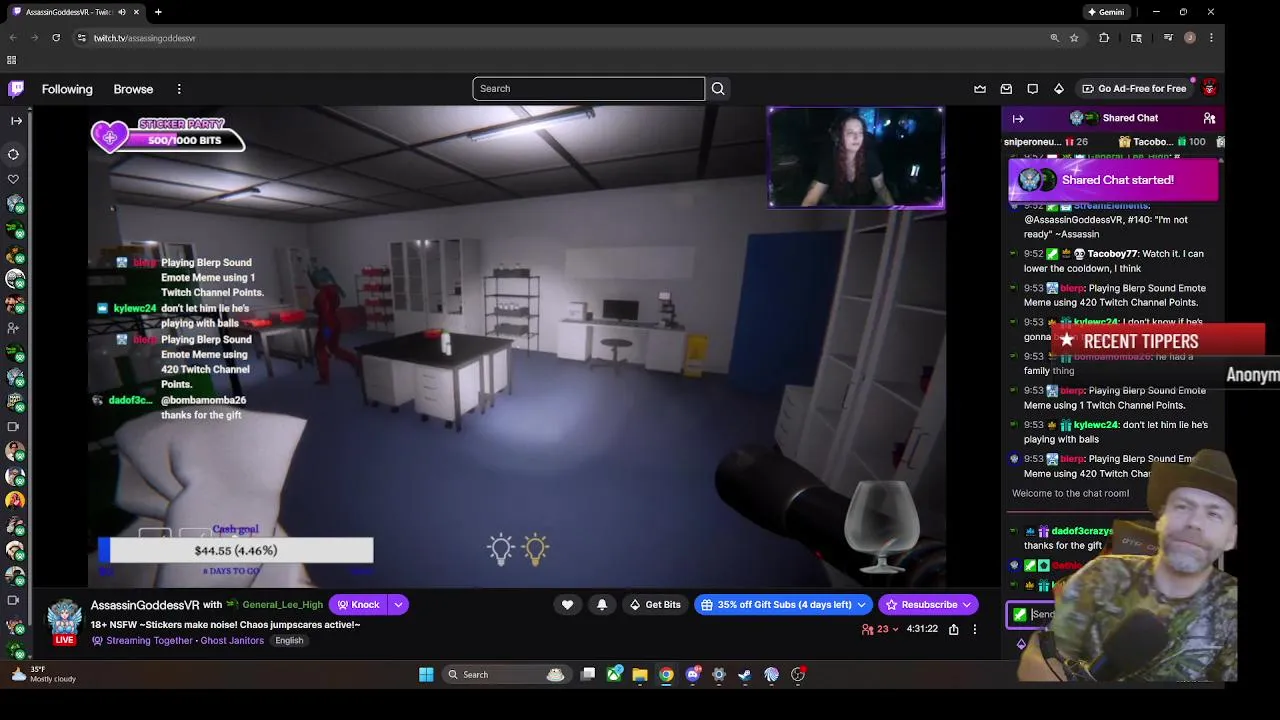Open Chrome three-dot menu

1211,38
